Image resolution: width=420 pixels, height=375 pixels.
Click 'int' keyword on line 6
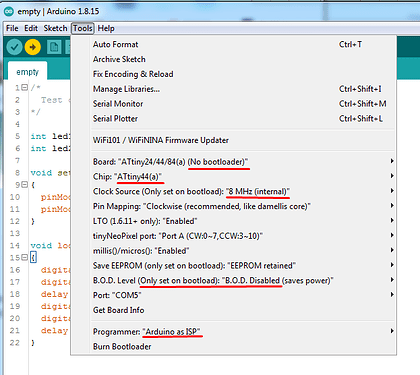tap(38, 148)
